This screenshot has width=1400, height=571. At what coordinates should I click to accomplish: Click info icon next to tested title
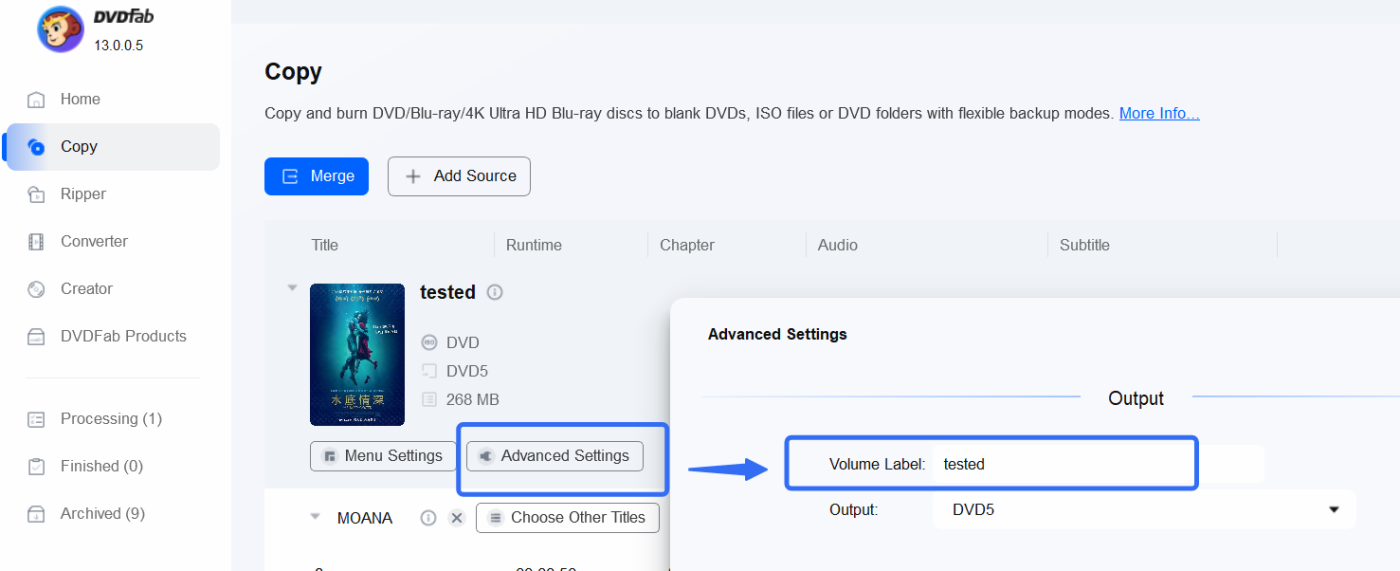pos(495,292)
